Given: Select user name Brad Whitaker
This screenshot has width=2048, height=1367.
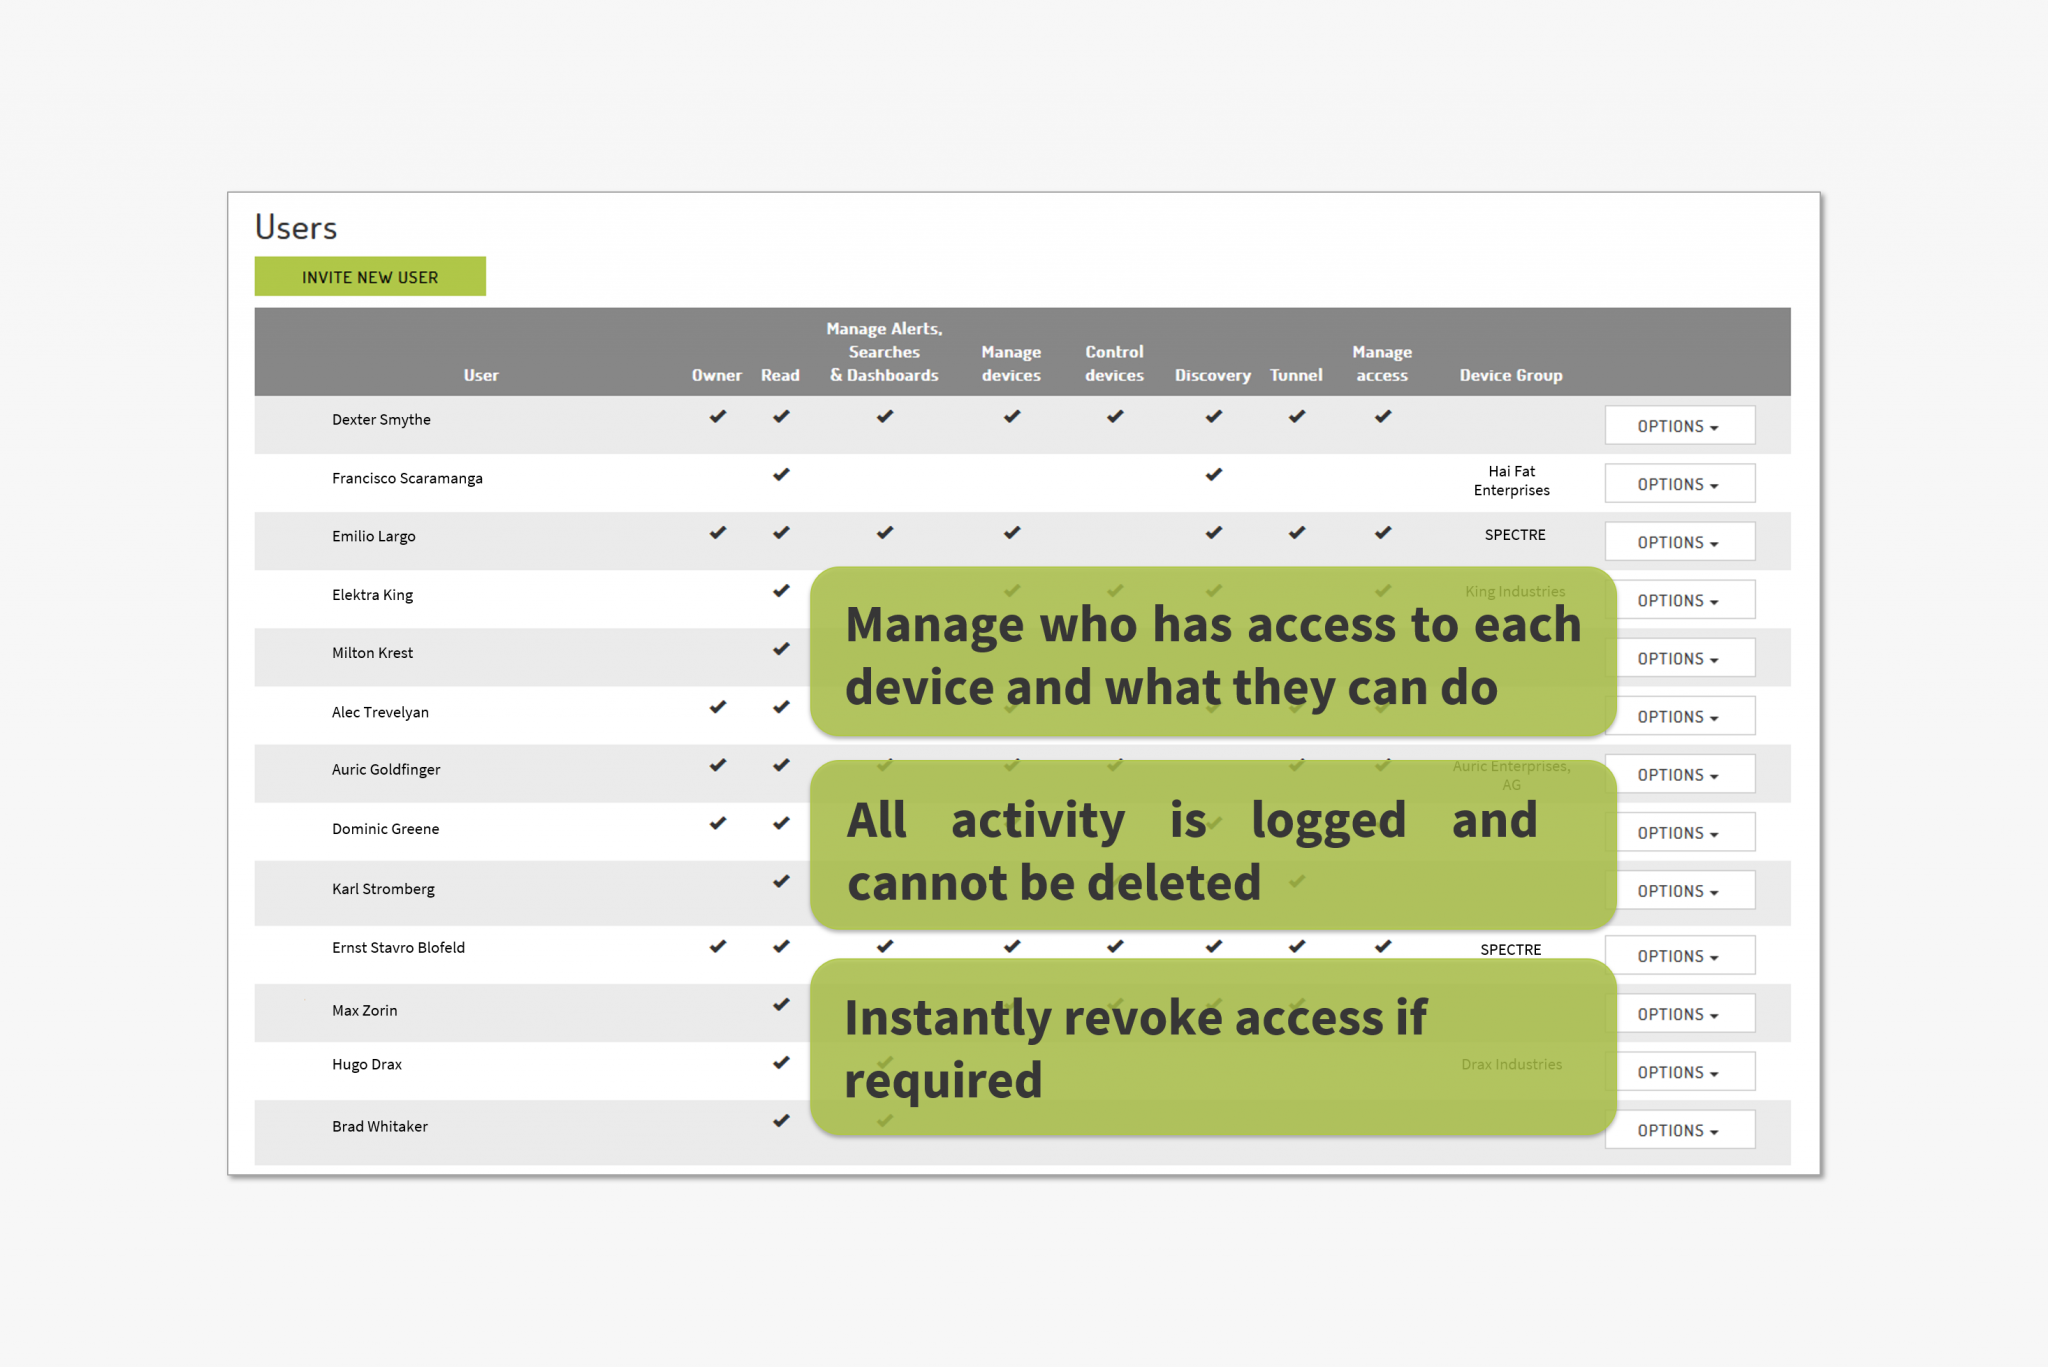Looking at the screenshot, I should tap(380, 1127).
